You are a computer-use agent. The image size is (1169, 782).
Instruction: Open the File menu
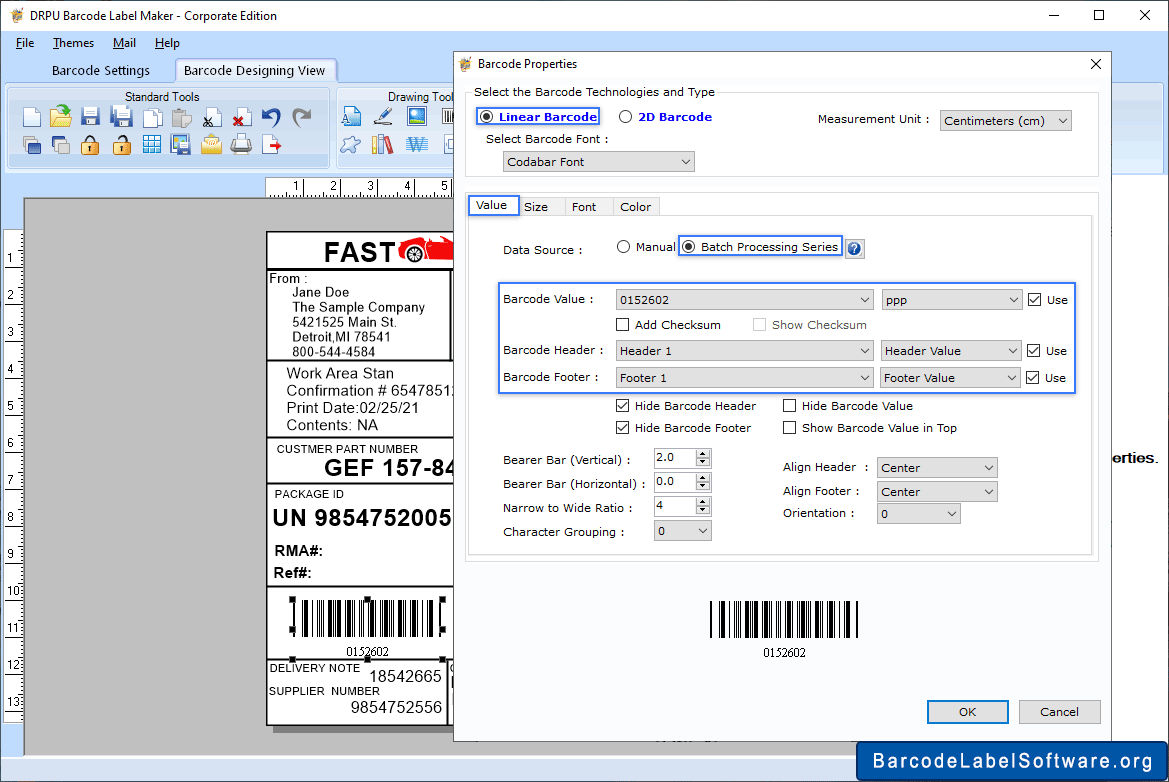[x=25, y=43]
